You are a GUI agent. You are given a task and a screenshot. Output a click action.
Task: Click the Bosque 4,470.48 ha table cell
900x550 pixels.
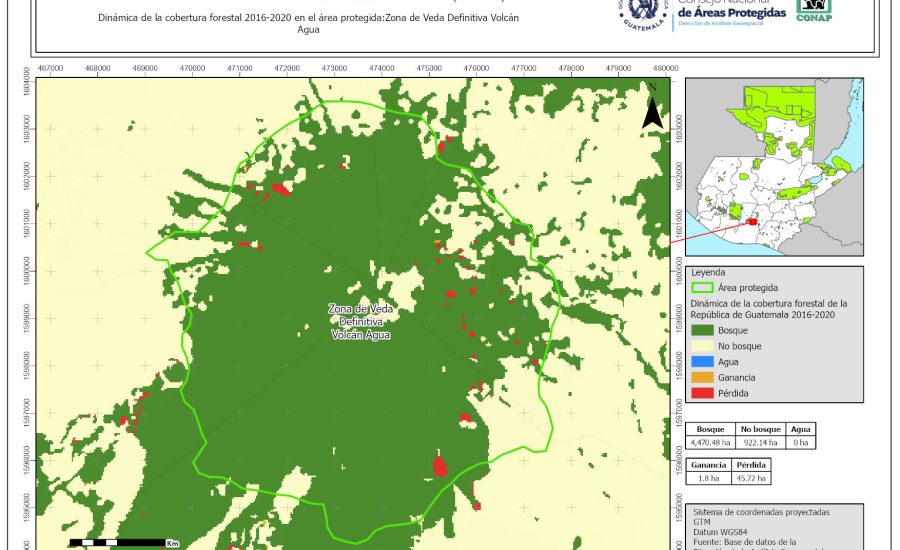tap(710, 441)
